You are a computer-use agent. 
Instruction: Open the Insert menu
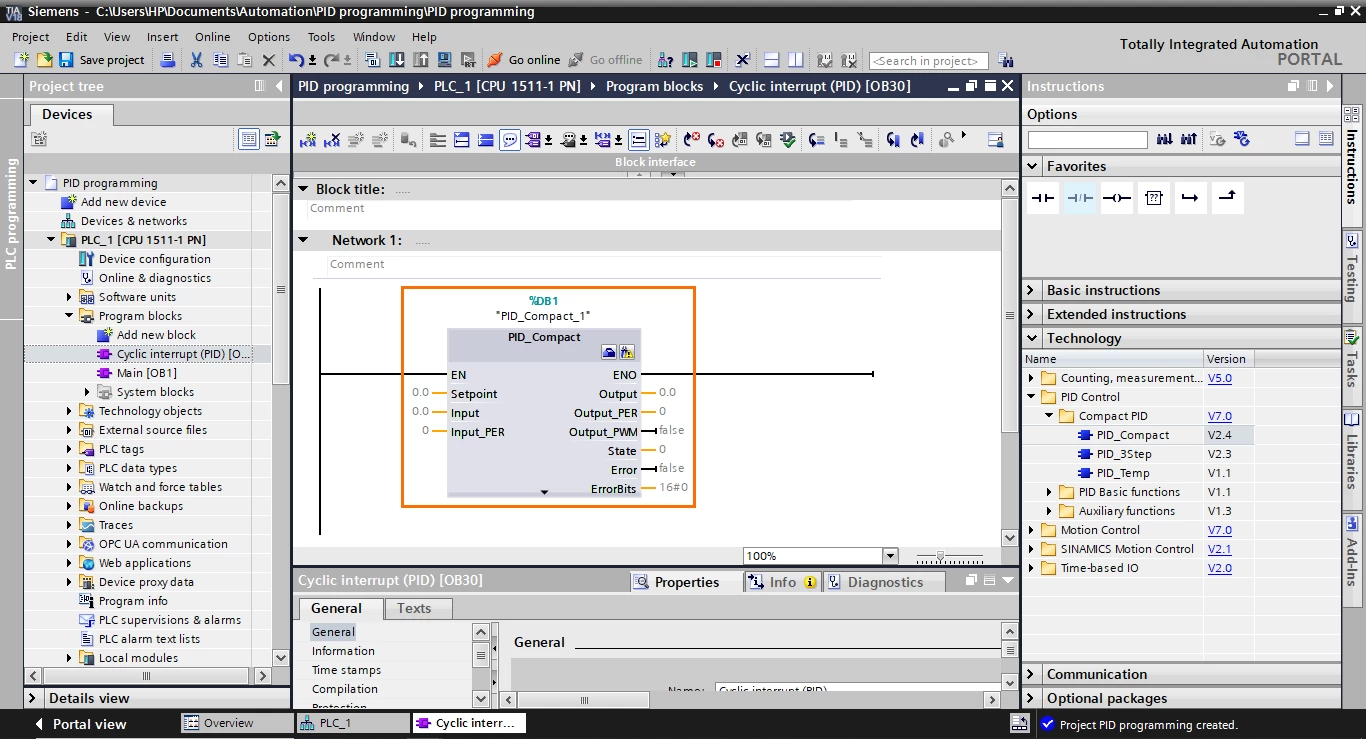point(163,37)
